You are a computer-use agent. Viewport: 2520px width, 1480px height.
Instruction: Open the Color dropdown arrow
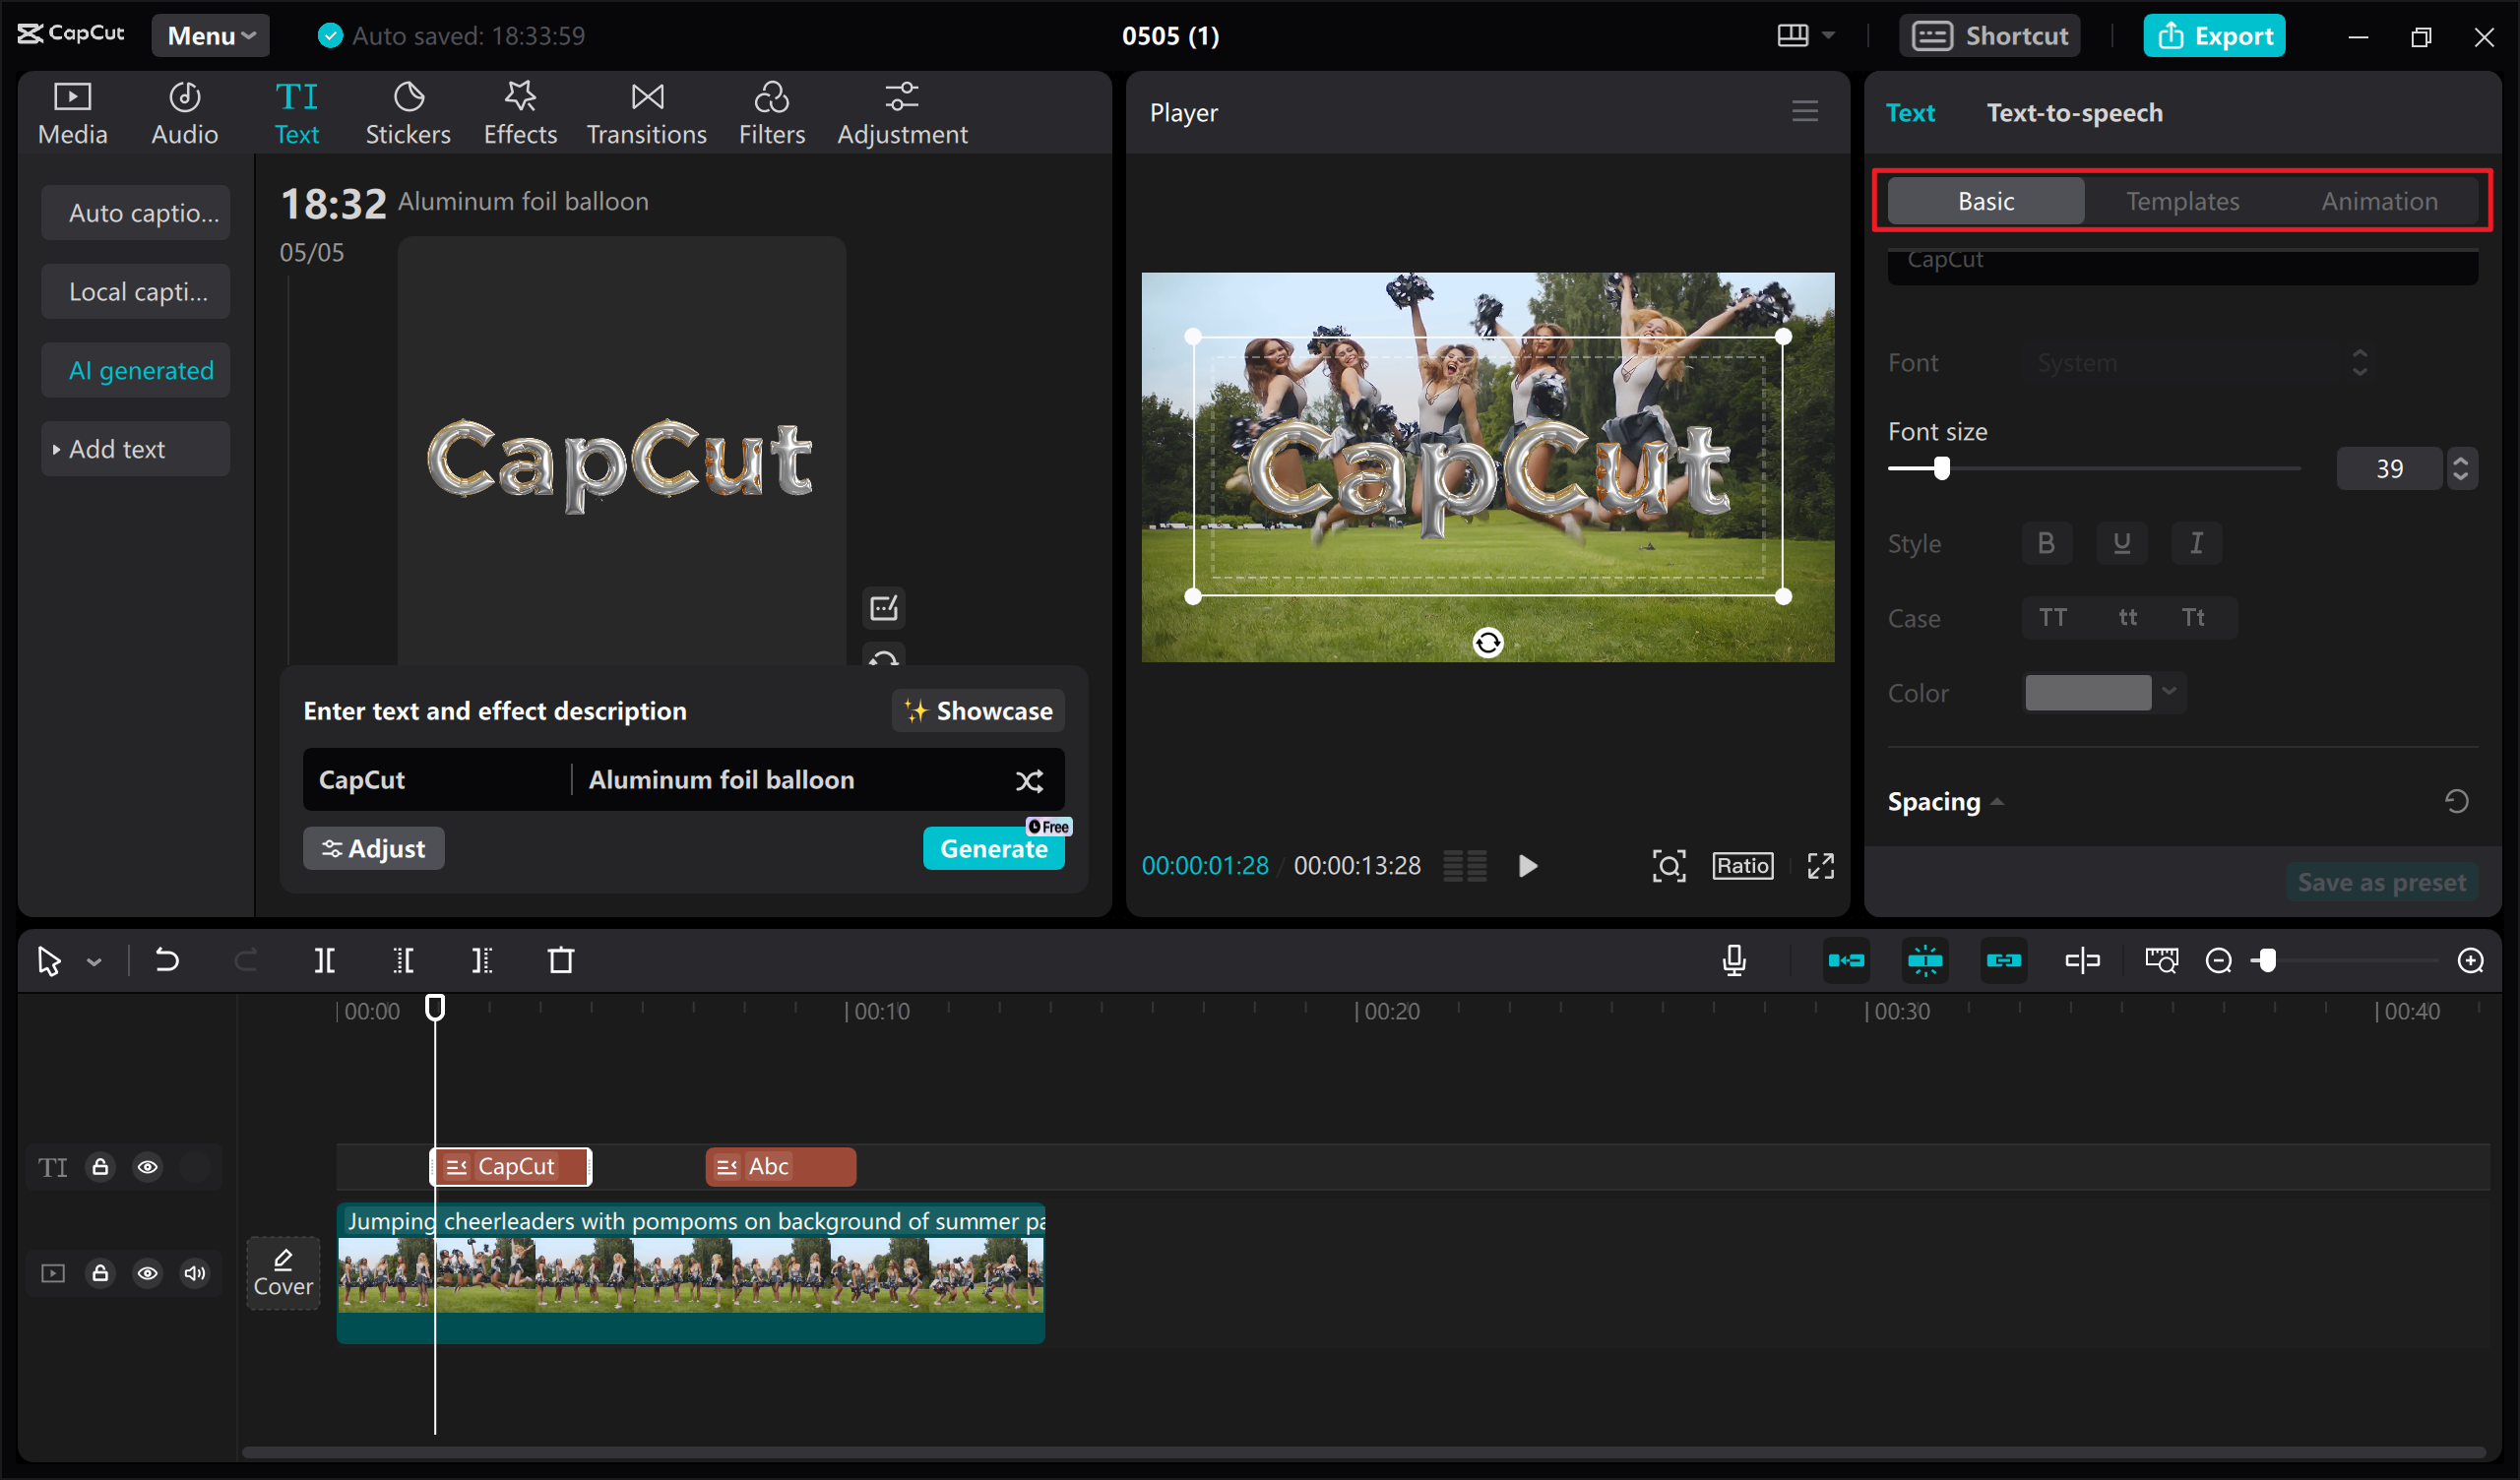(x=2169, y=692)
